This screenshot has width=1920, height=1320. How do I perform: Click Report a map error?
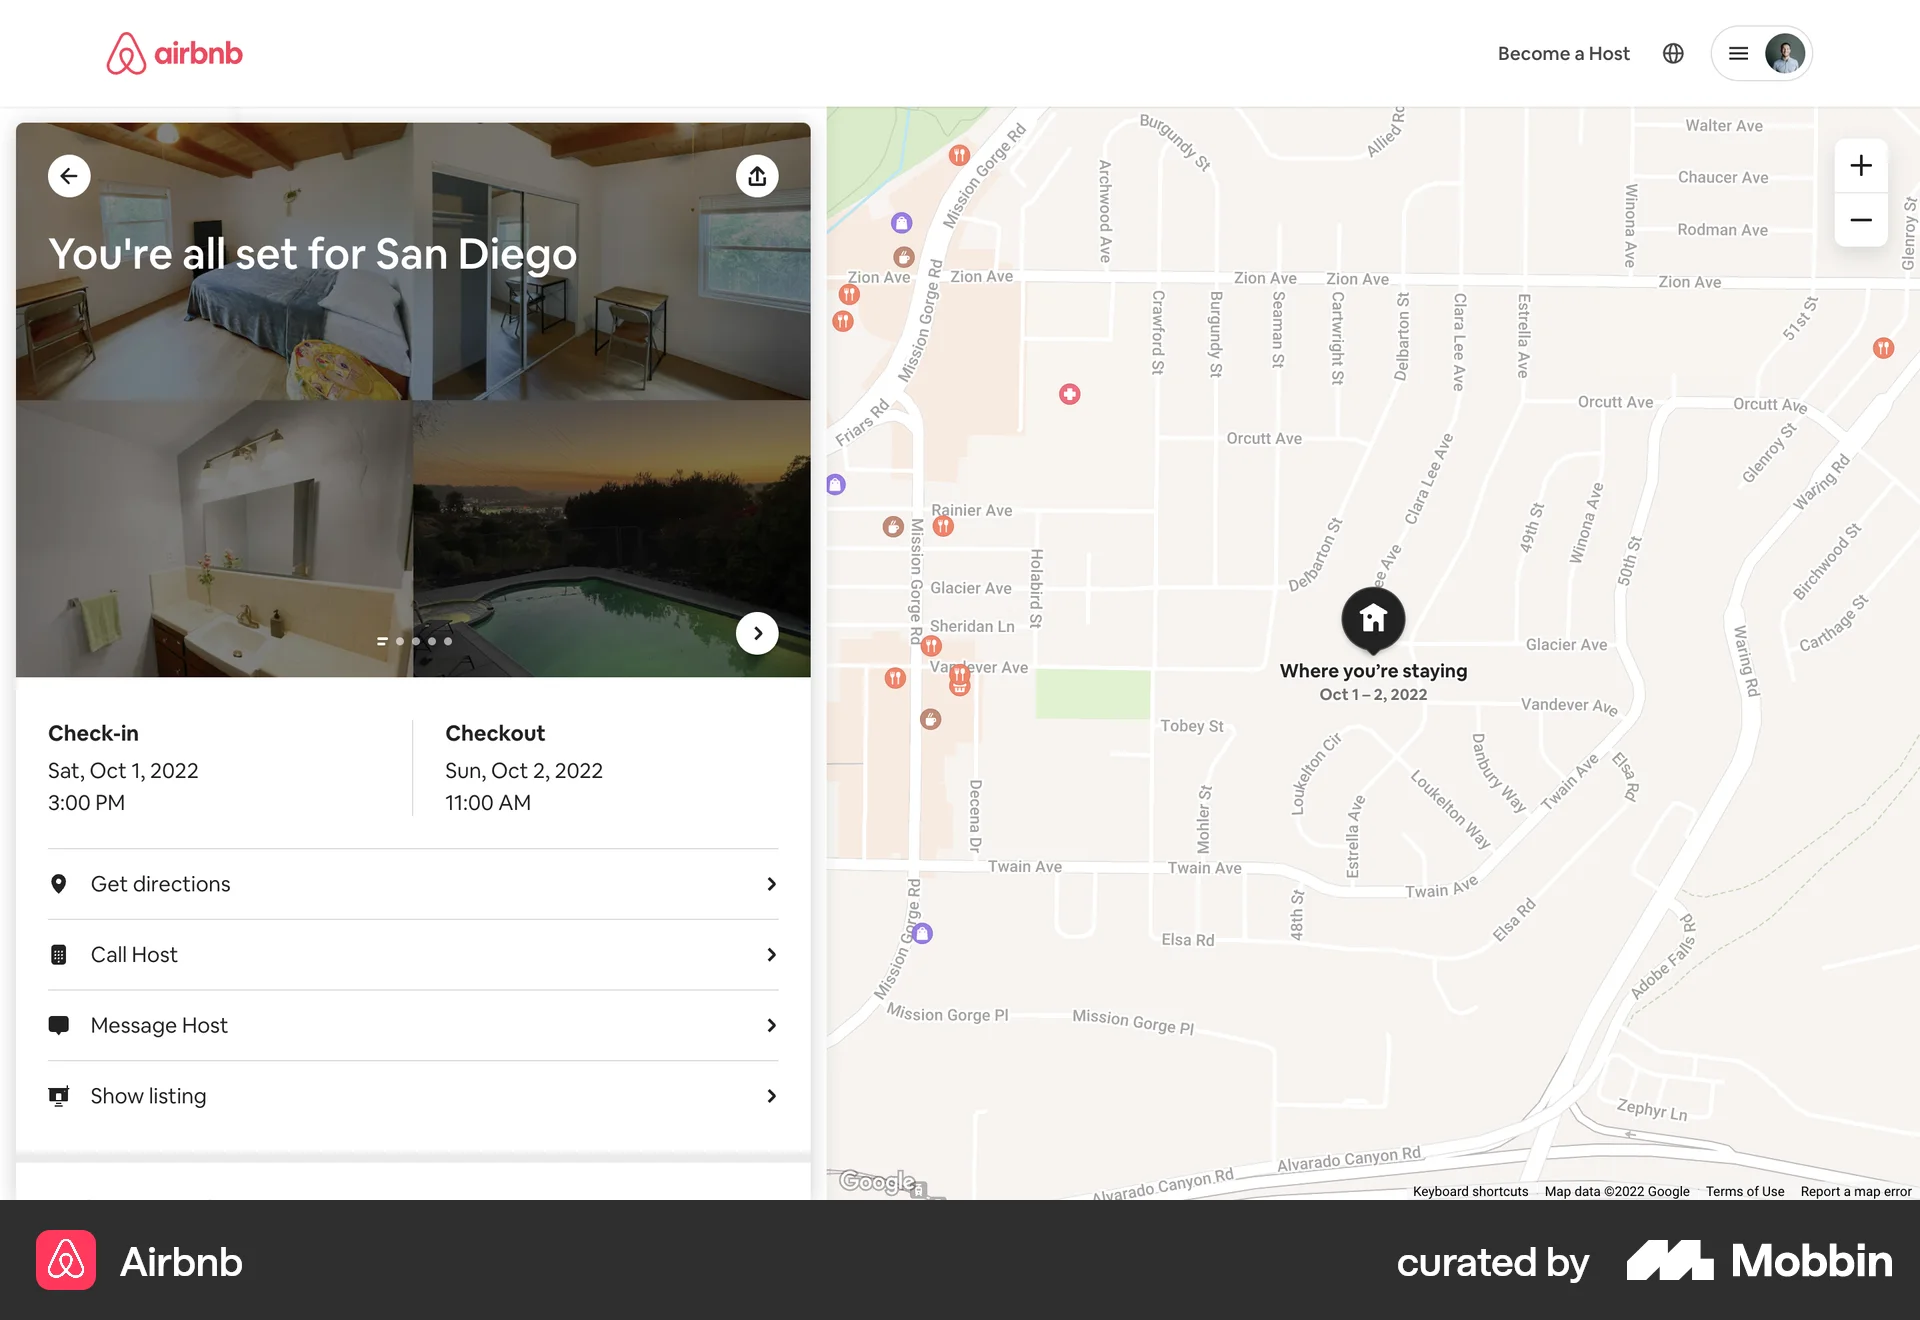coord(1855,1191)
